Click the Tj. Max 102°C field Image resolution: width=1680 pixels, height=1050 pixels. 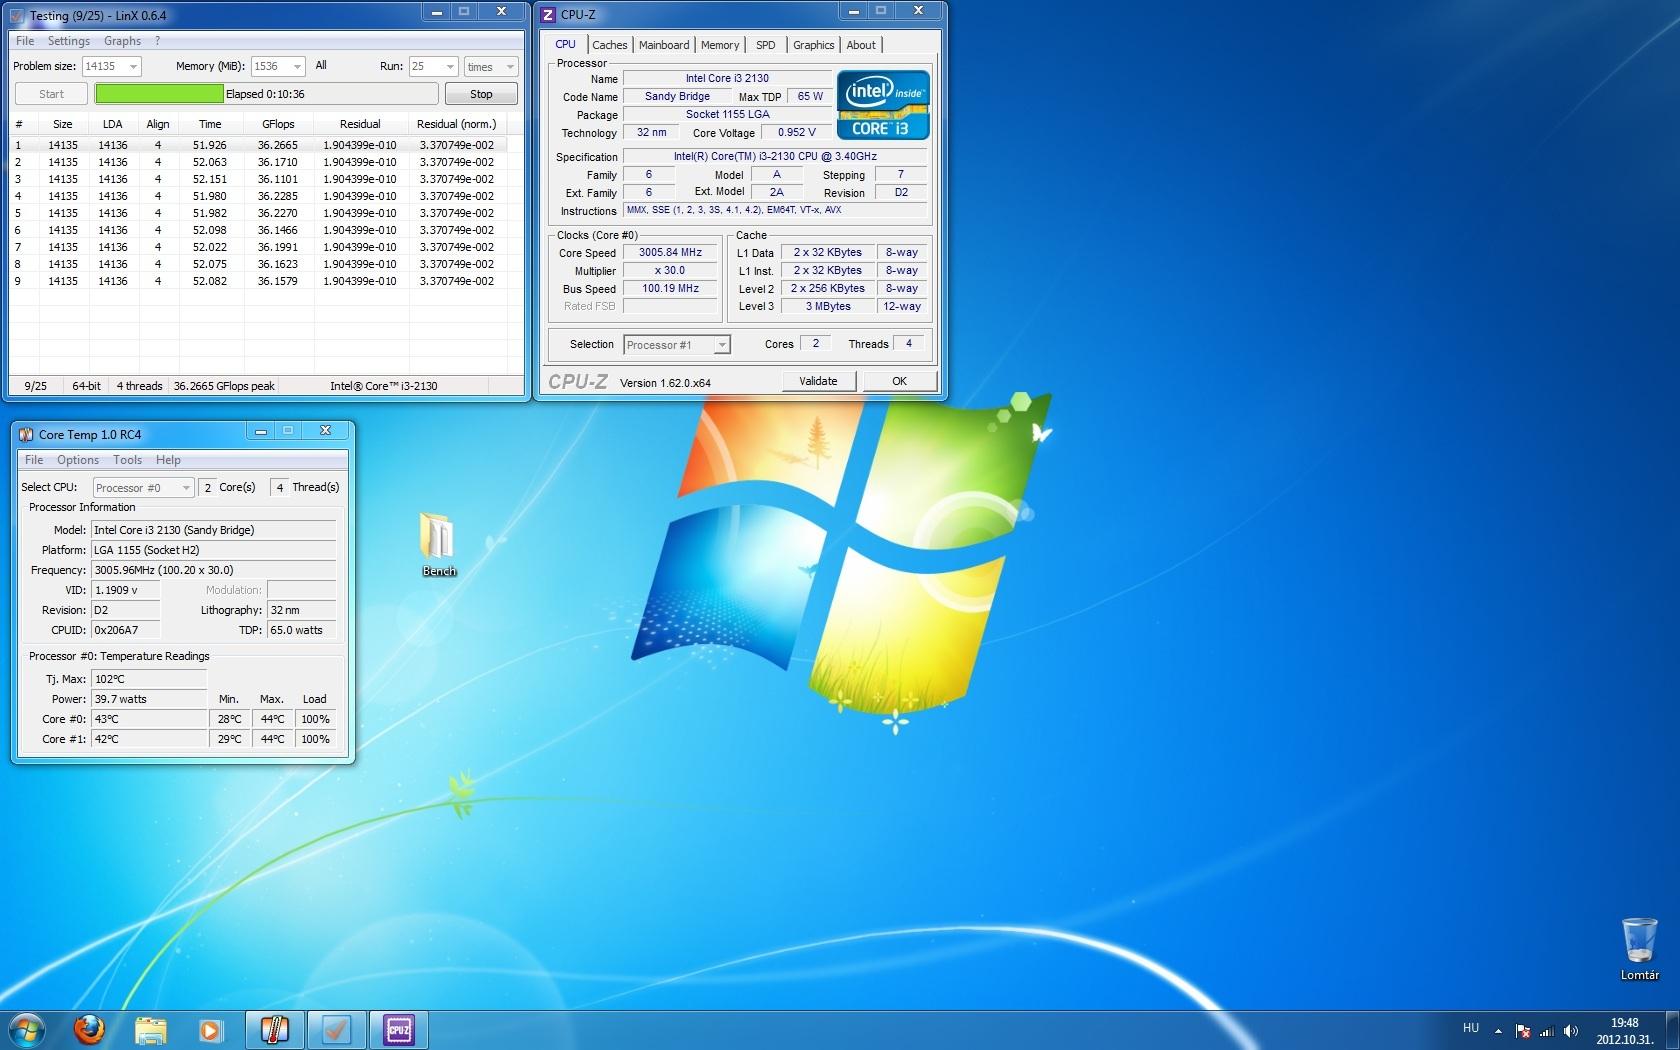point(149,679)
